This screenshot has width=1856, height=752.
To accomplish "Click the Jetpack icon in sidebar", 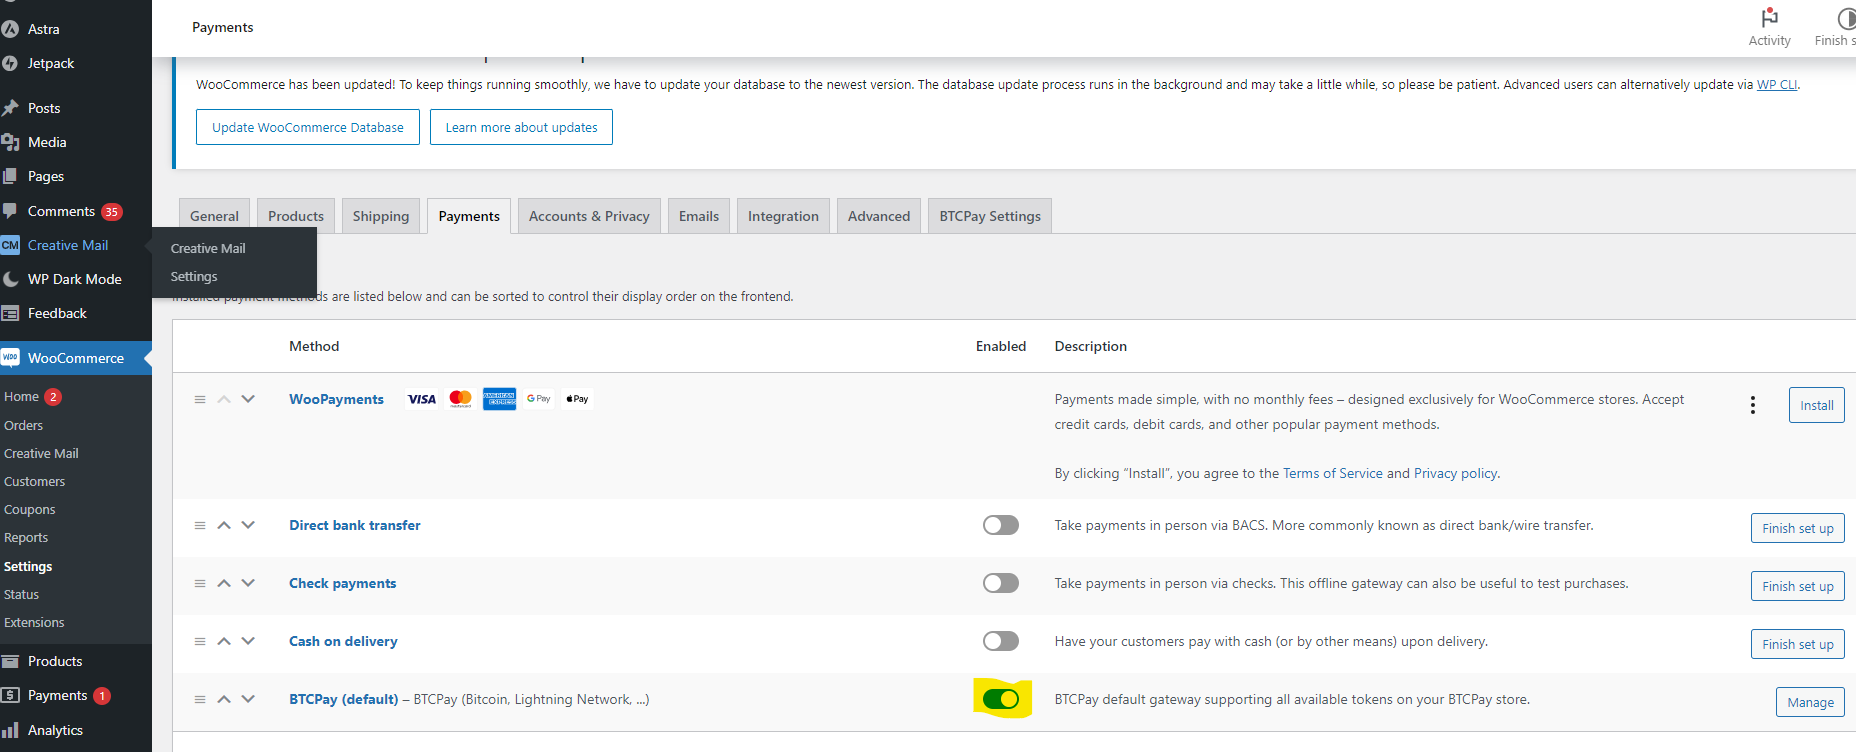I will pyautogui.click(x=11, y=63).
